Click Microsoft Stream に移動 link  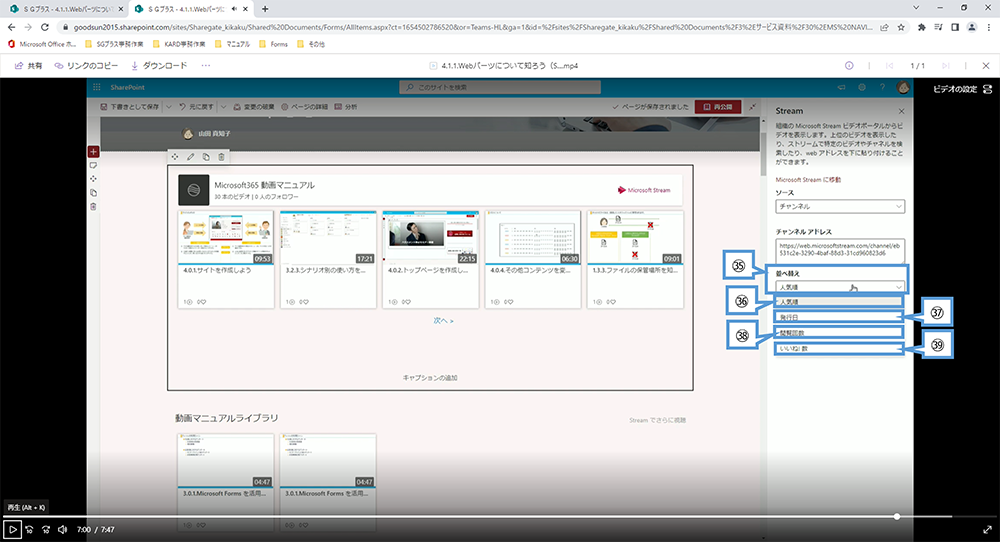pos(808,180)
